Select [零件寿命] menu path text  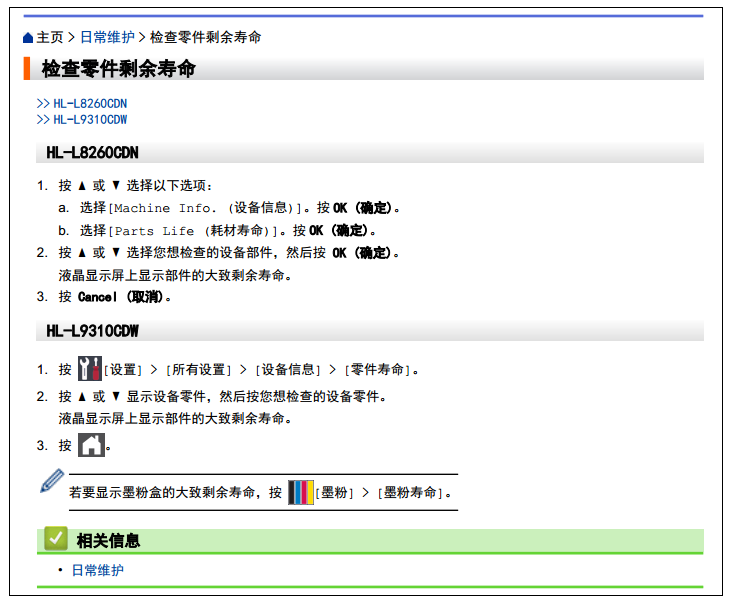click(x=378, y=370)
